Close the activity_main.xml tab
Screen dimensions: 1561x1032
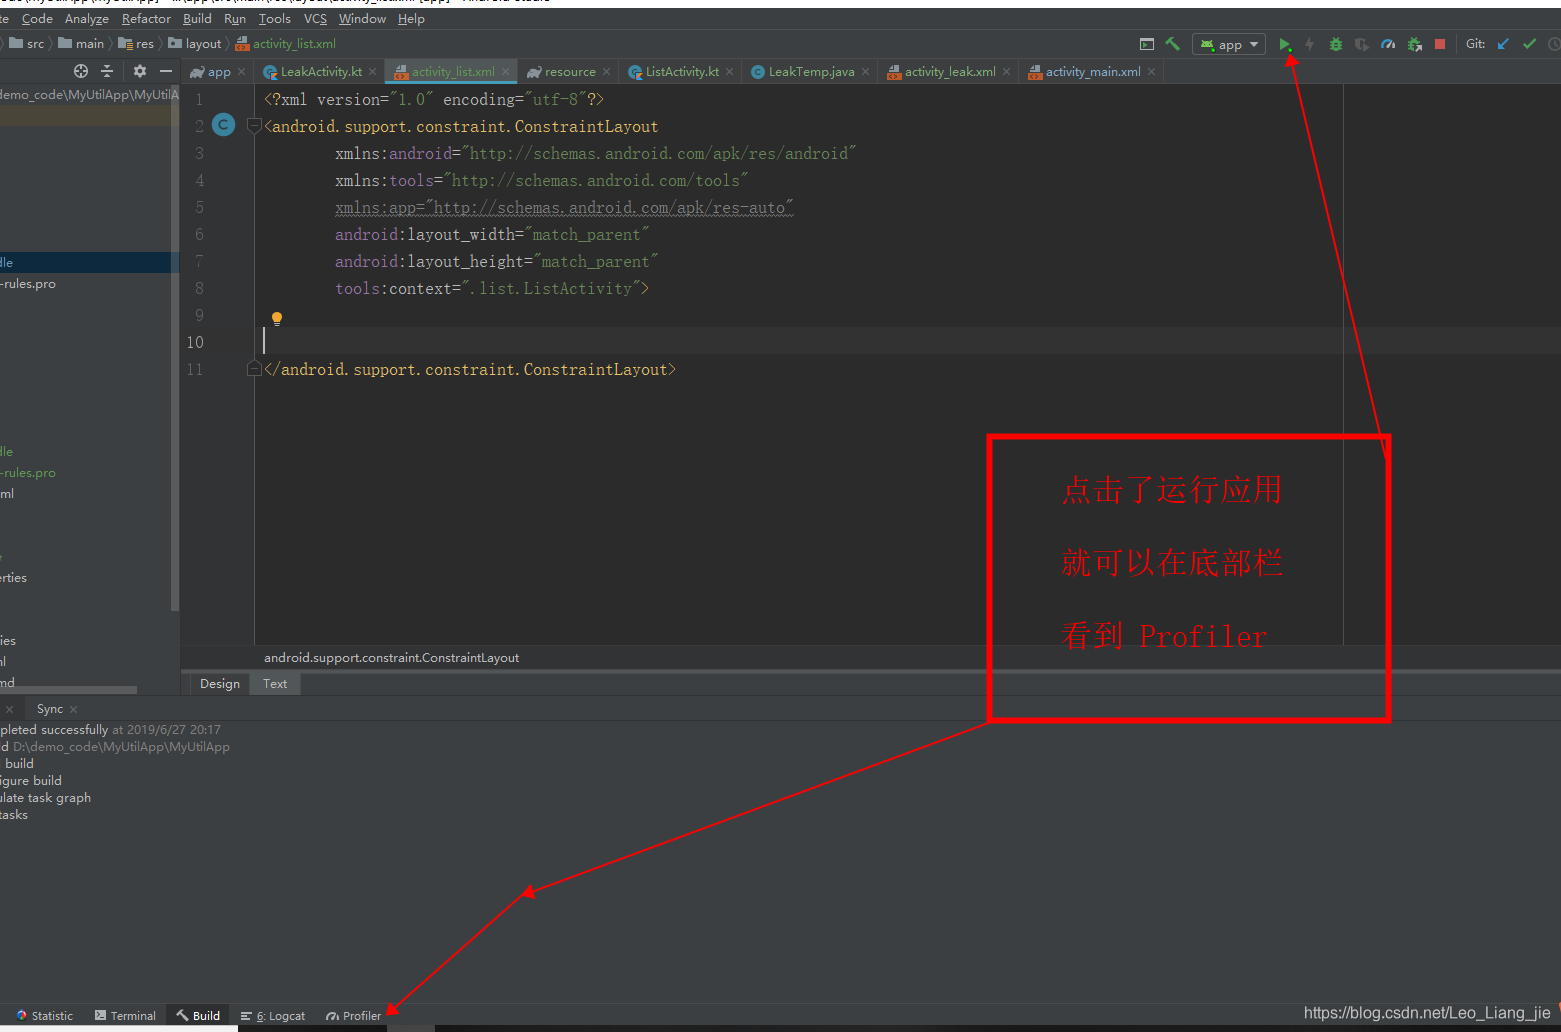1152,72
